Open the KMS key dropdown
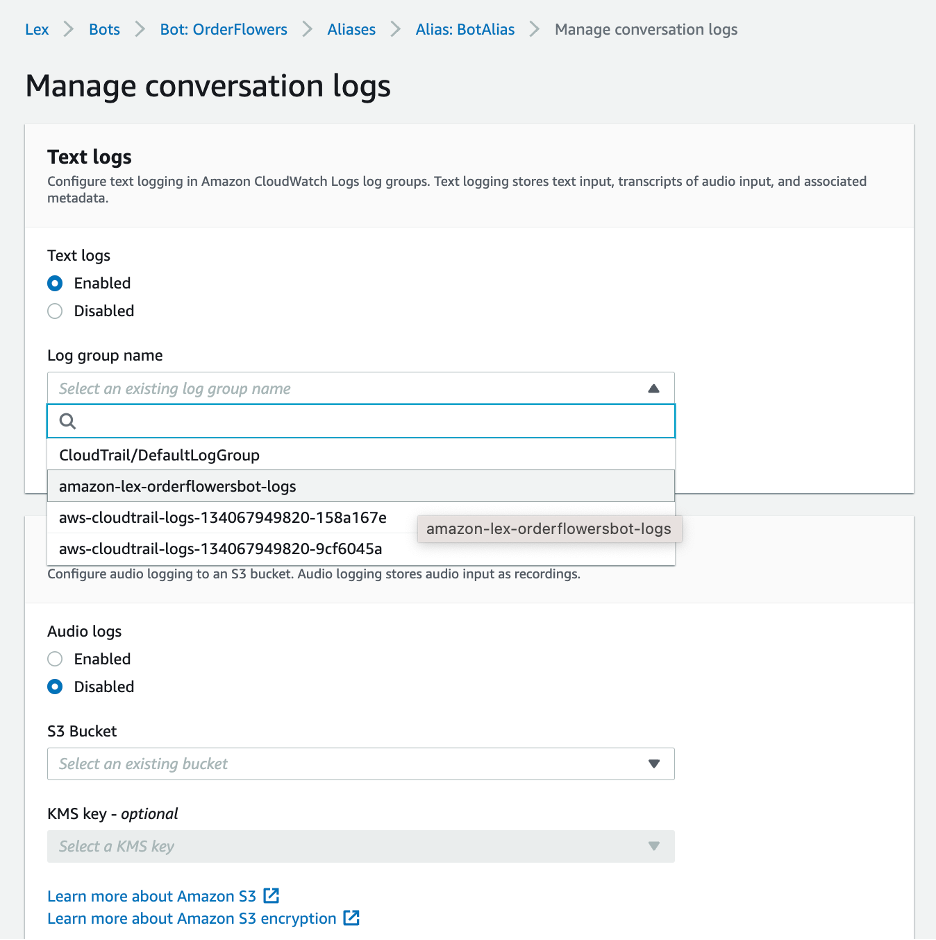The width and height of the screenshot is (936, 940). [x=360, y=846]
